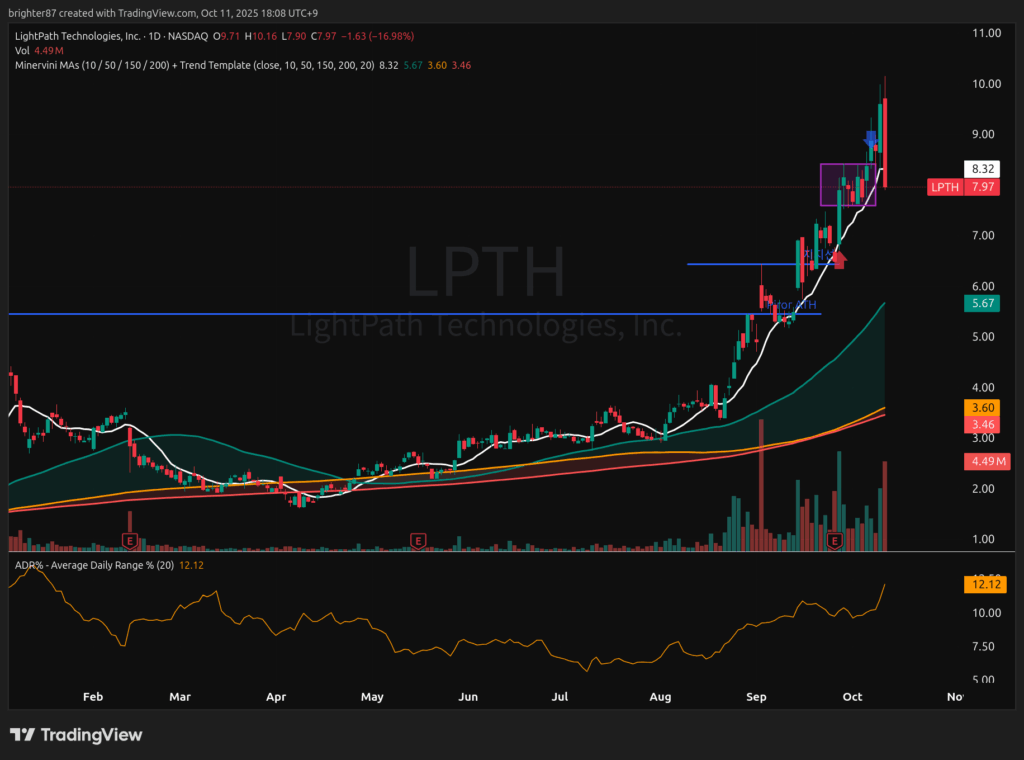Click the Aug label on time axis
This screenshot has width=1024, height=760.
tap(659, 696)
